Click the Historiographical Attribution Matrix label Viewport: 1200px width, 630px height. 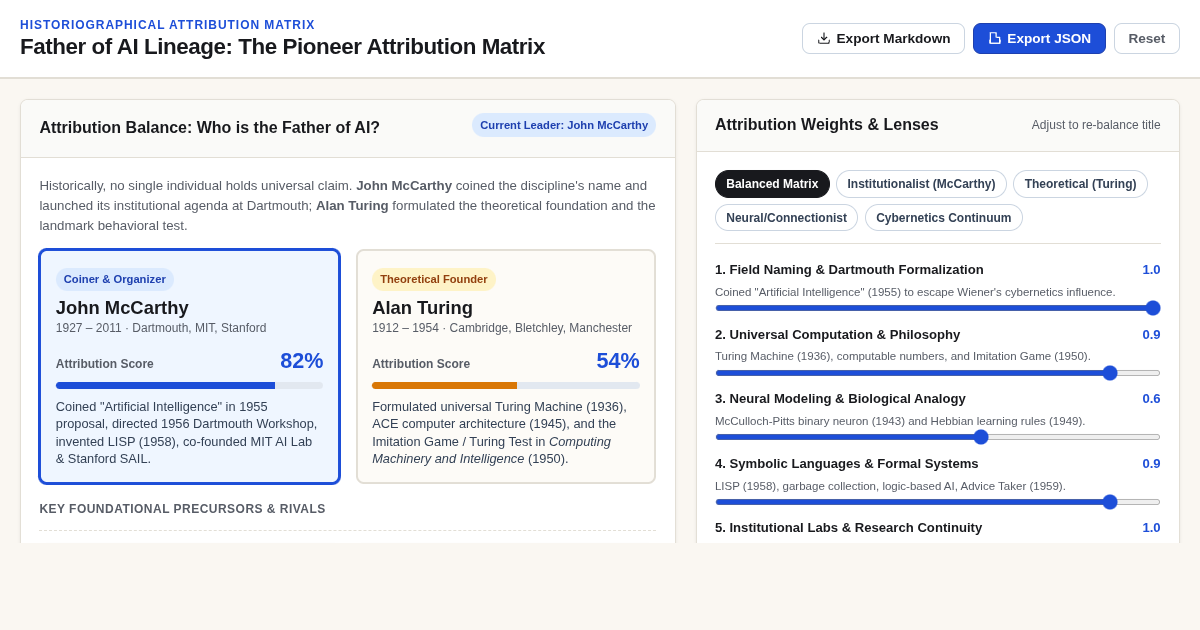coord(168,25)
